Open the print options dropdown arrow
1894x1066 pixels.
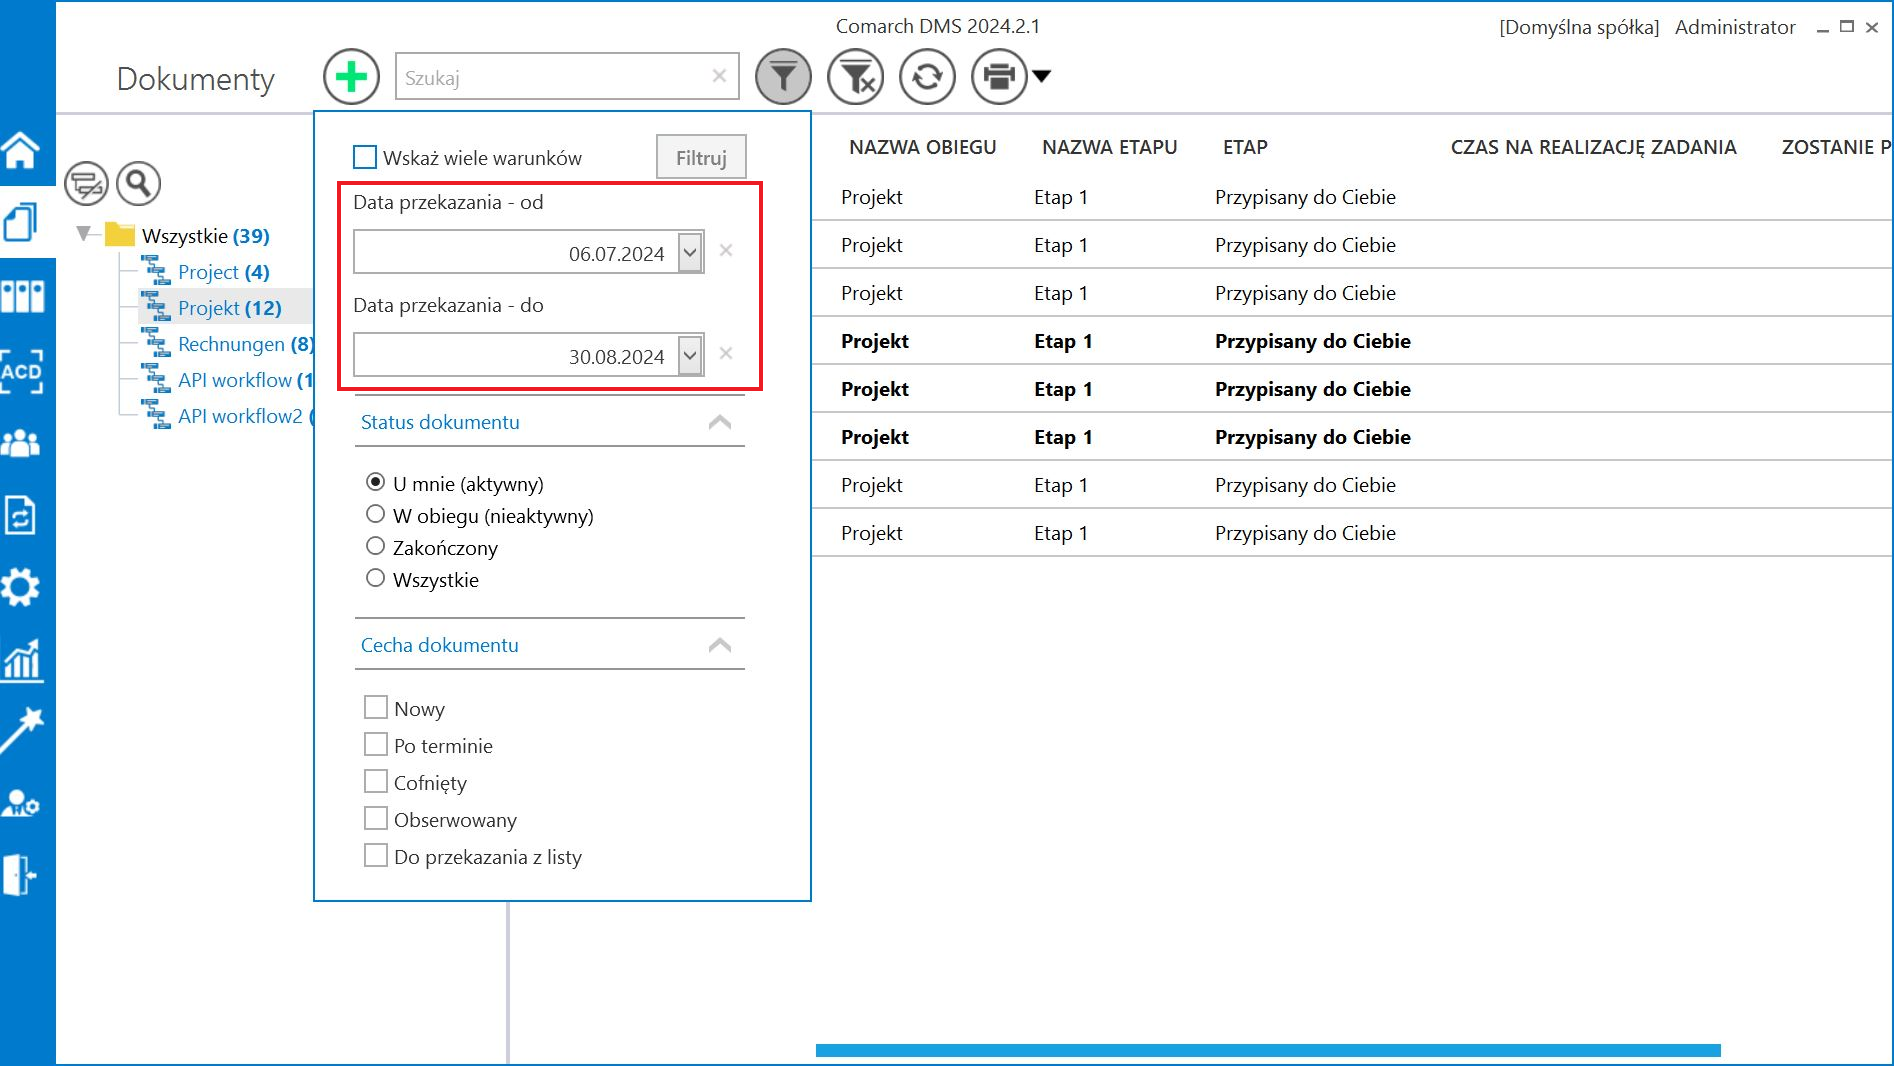point(1041,76)
